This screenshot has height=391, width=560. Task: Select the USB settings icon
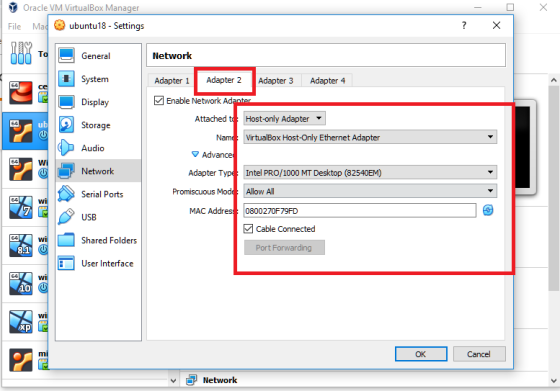tap(67, 217)
